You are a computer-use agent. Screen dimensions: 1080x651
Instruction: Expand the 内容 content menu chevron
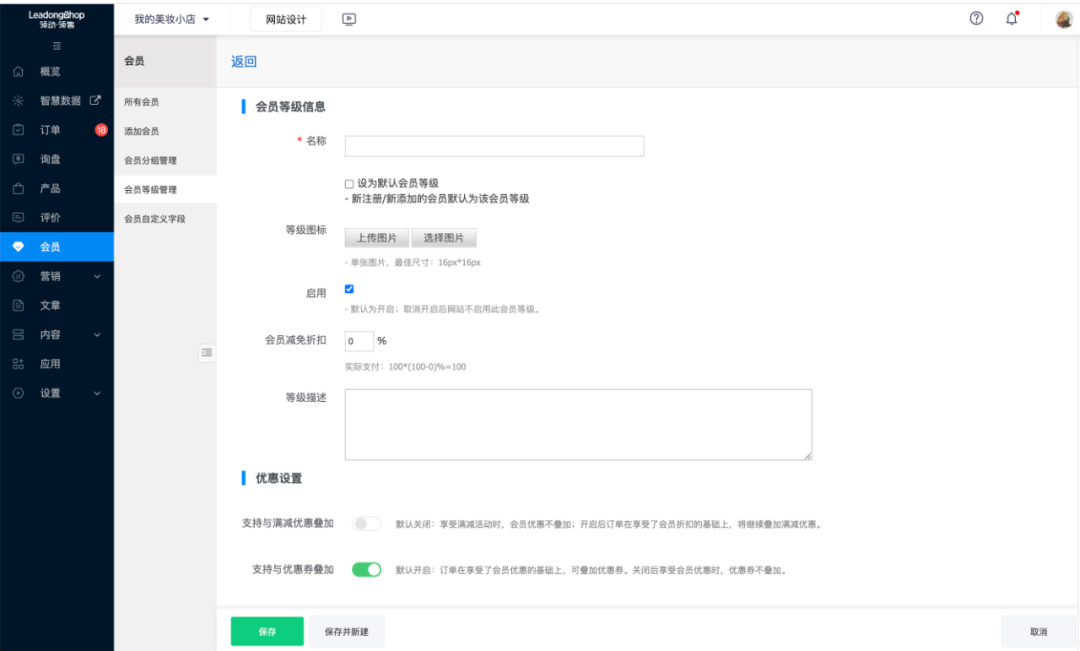point(96,334)
